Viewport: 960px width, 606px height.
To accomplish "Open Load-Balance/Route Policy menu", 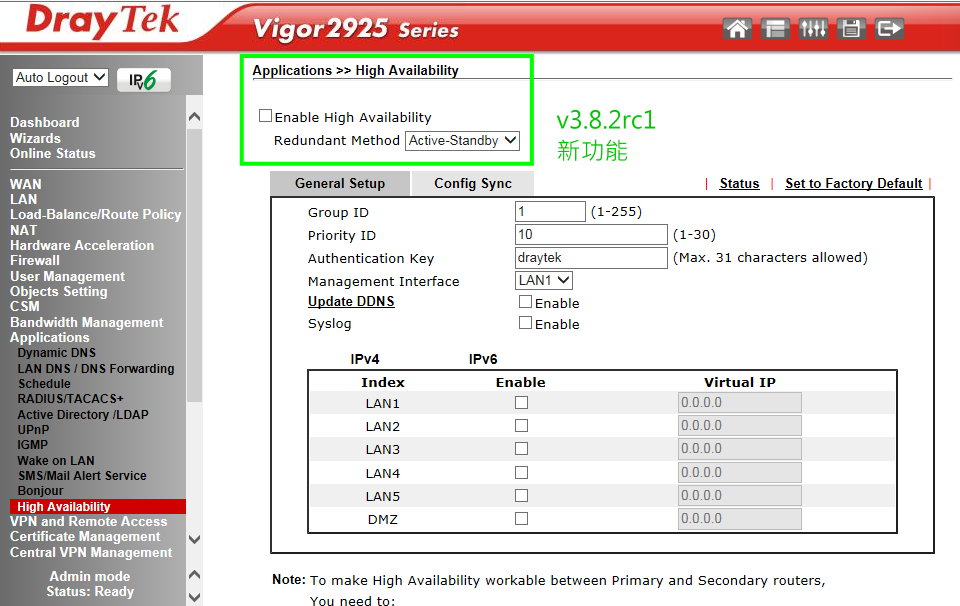I will click(96, 215).
